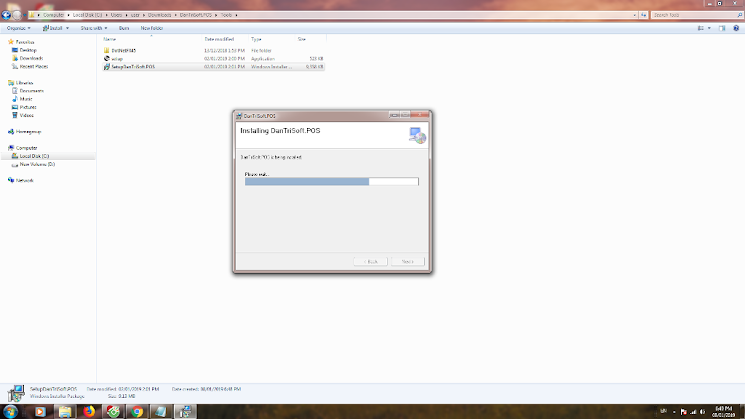Screen dimensions: 745x419
Task: Select Local Disk (C:) in the address bar
Action: click(x=87, y=15)
